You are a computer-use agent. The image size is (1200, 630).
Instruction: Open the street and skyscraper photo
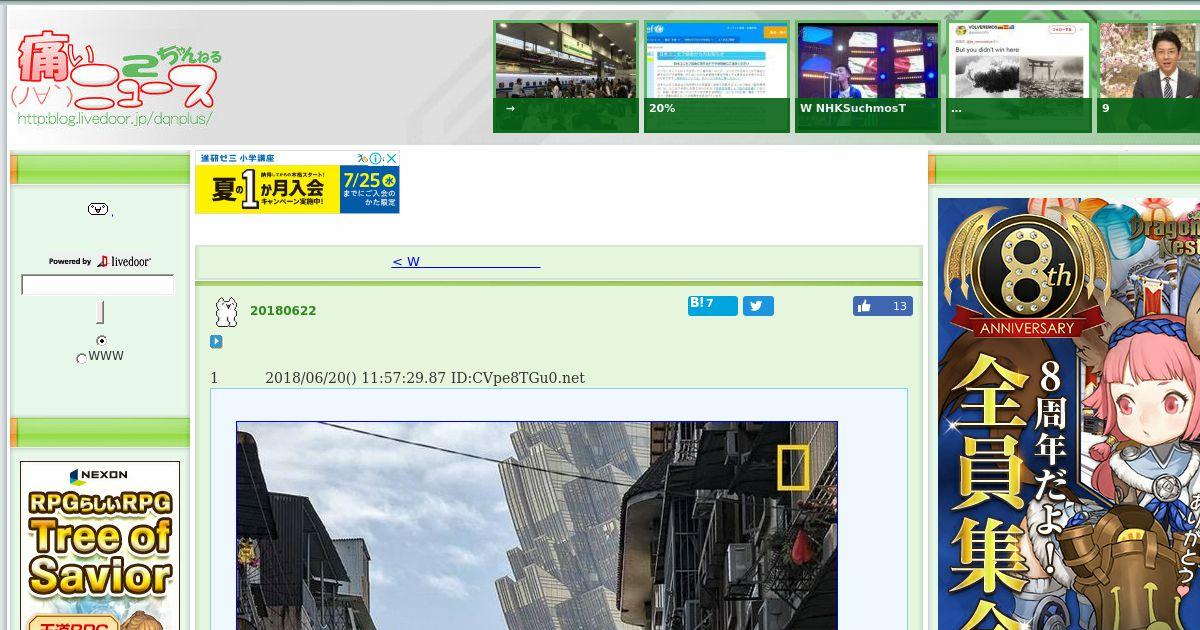537,525
